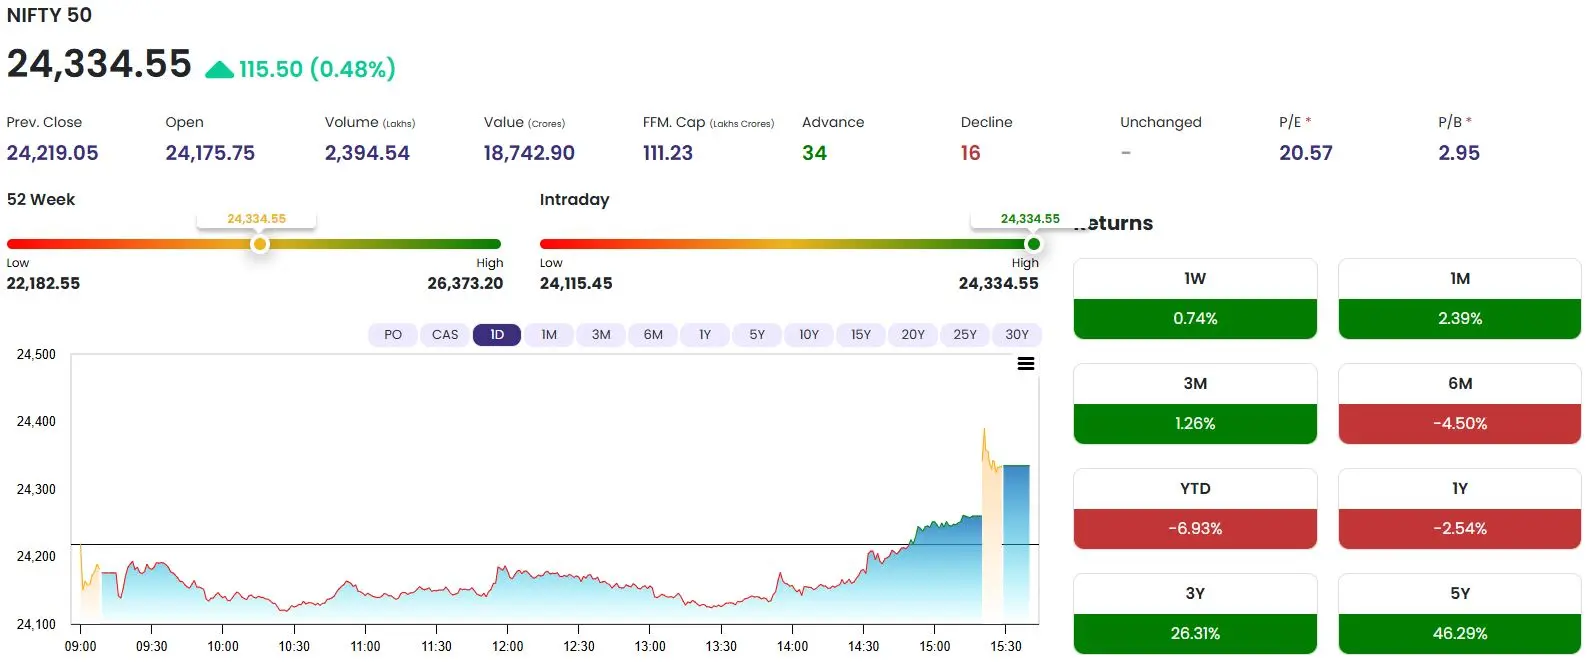
Task: Open the 5Y returns card 46.29%
Action: 1460,614
